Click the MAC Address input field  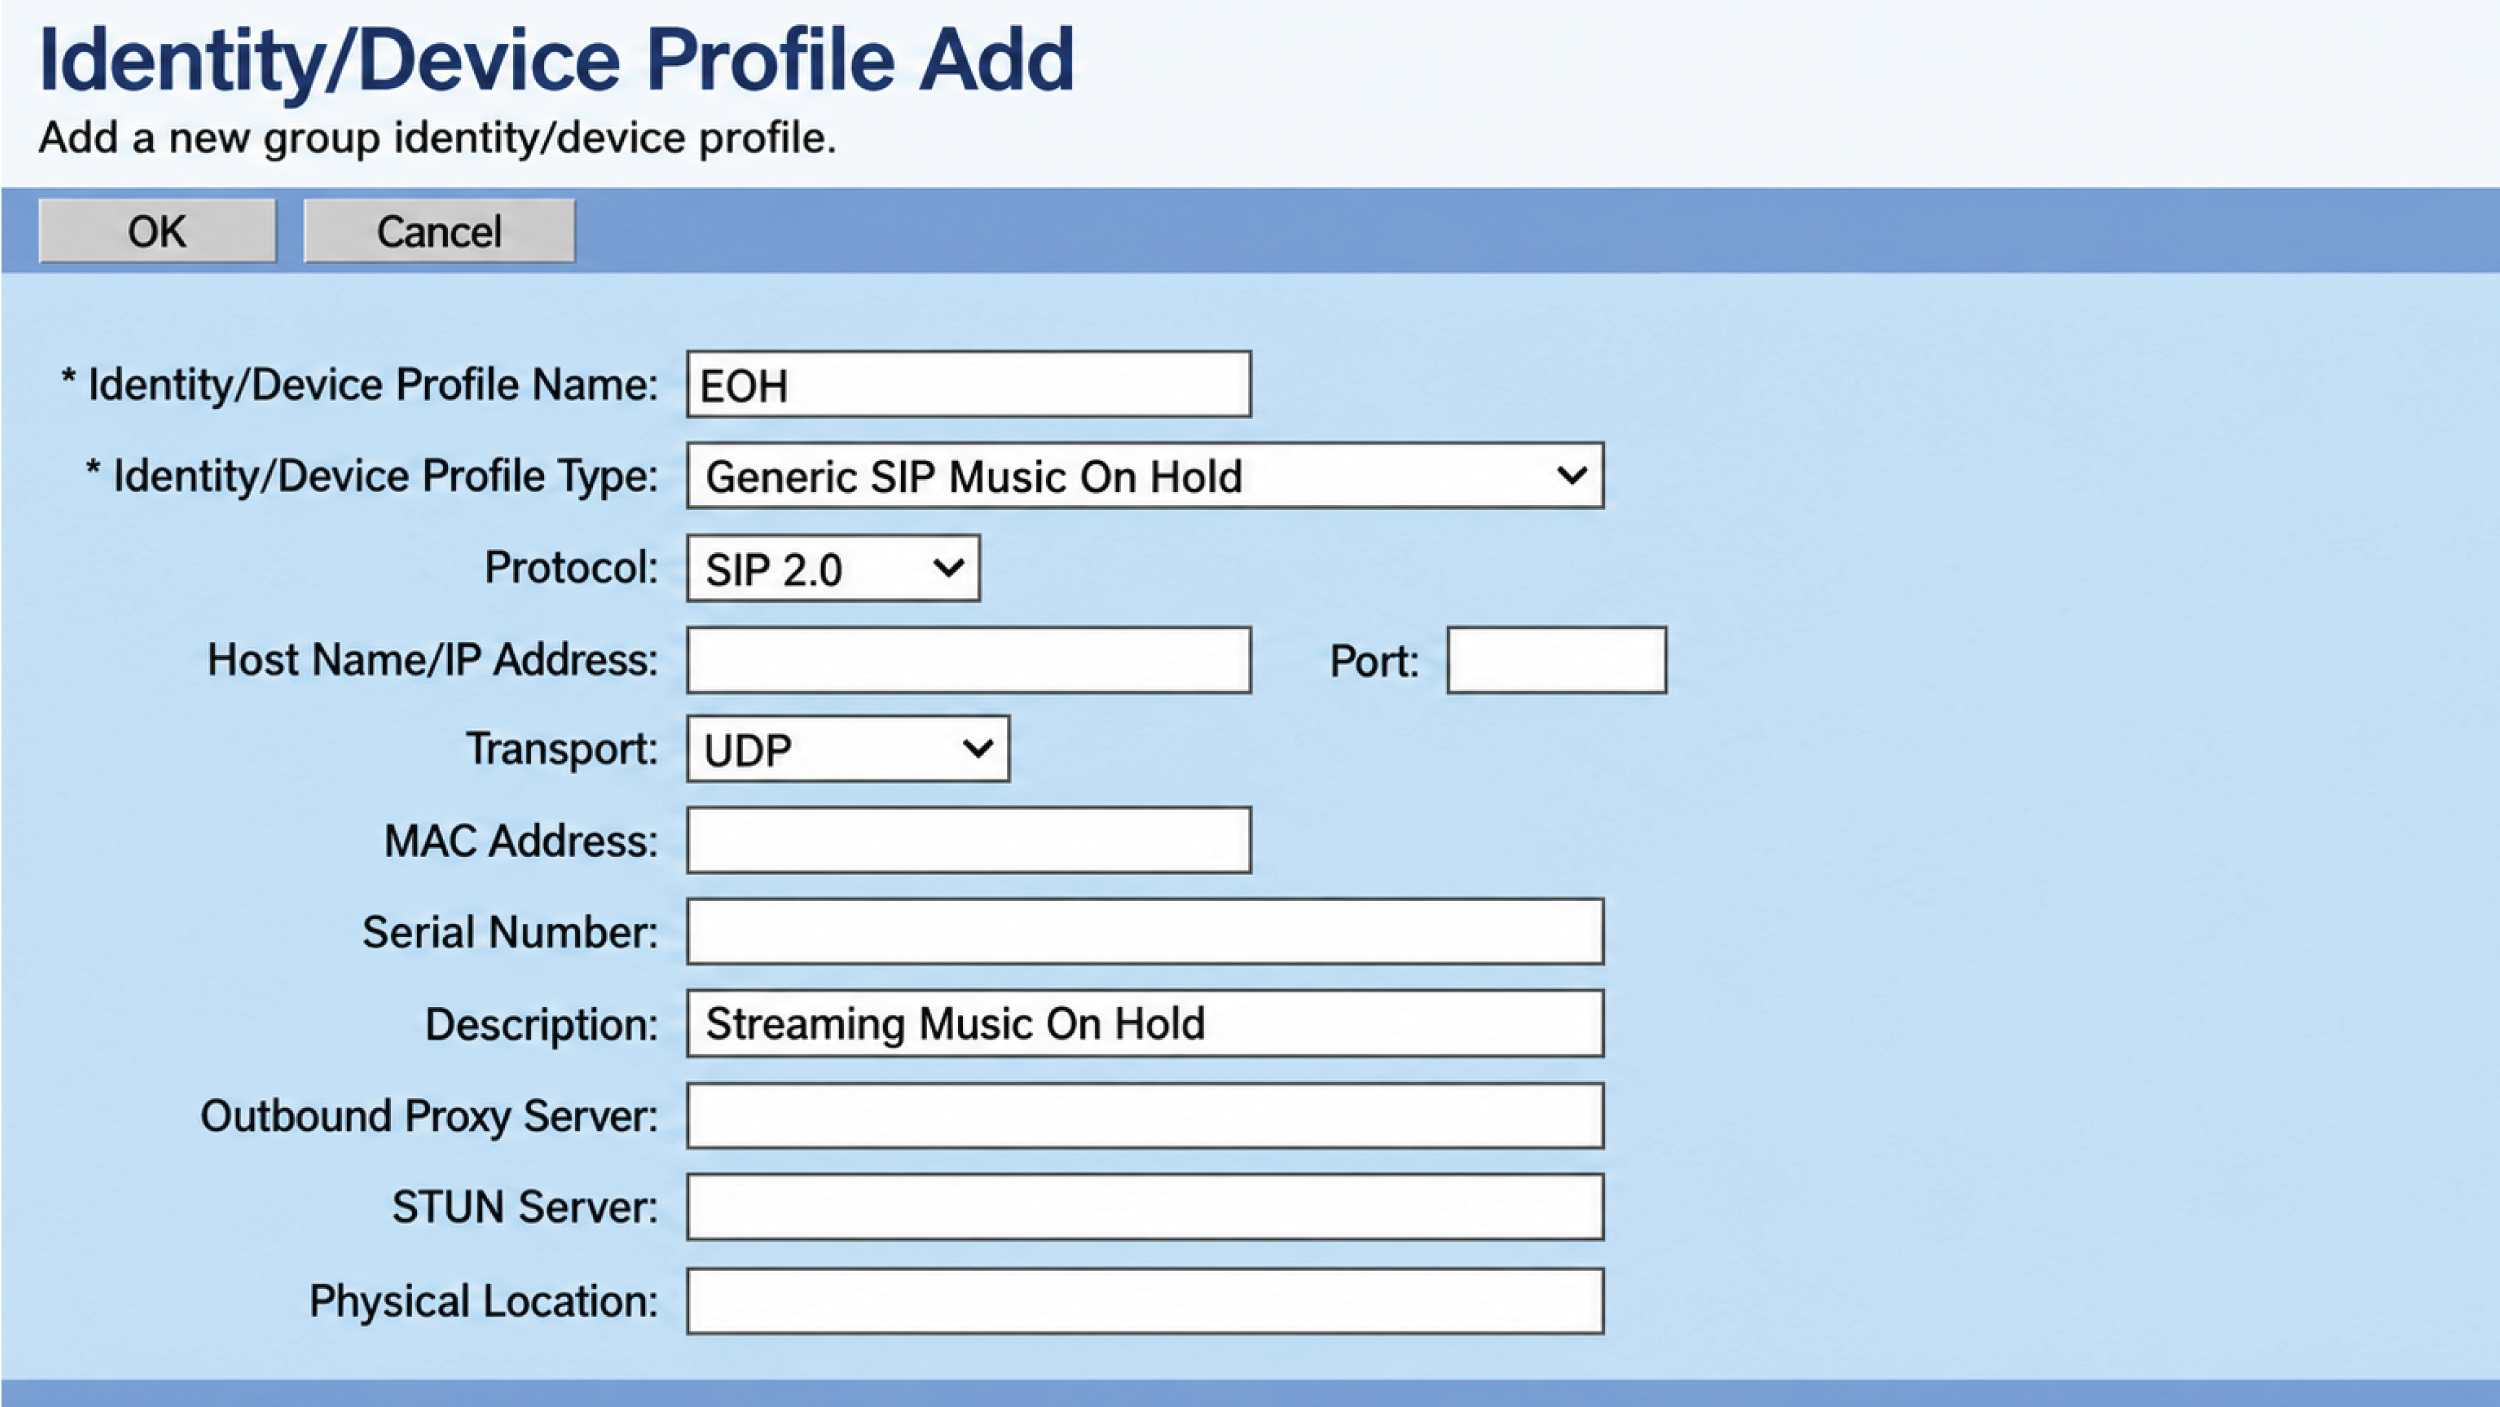pos(968,840)
